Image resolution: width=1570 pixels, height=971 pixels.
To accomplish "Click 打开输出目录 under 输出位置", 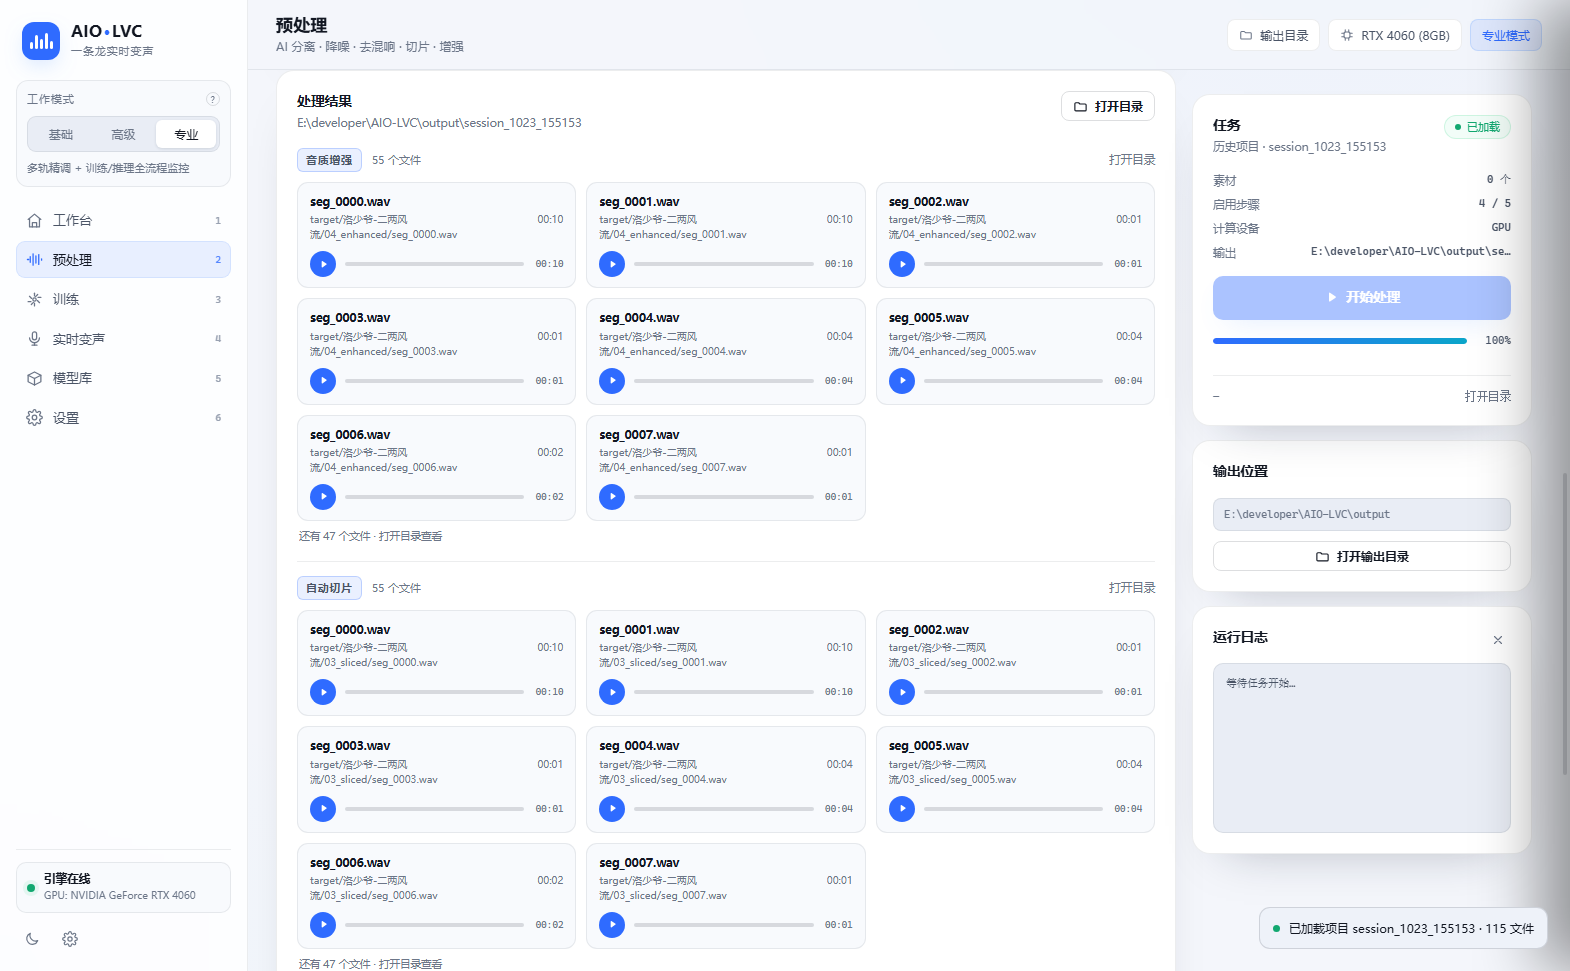I will [x=1361, y=556].
